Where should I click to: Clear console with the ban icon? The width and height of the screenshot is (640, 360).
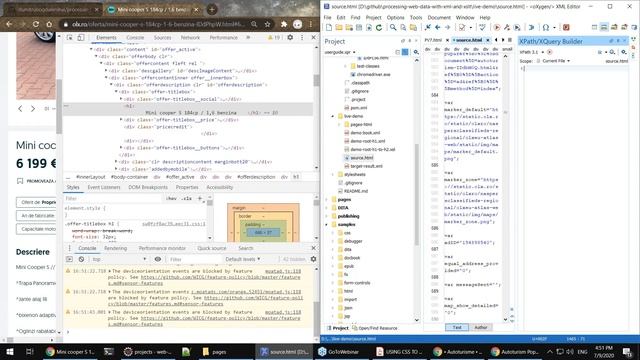click(81, 259)
